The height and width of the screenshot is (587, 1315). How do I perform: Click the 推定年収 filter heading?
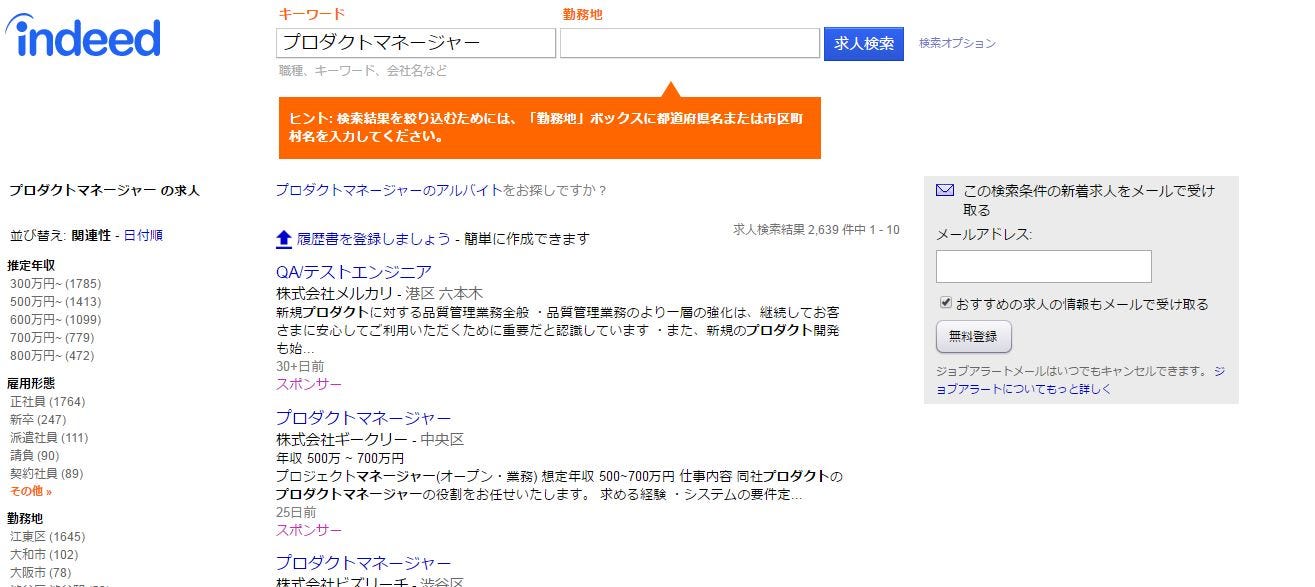coord(31,266)
